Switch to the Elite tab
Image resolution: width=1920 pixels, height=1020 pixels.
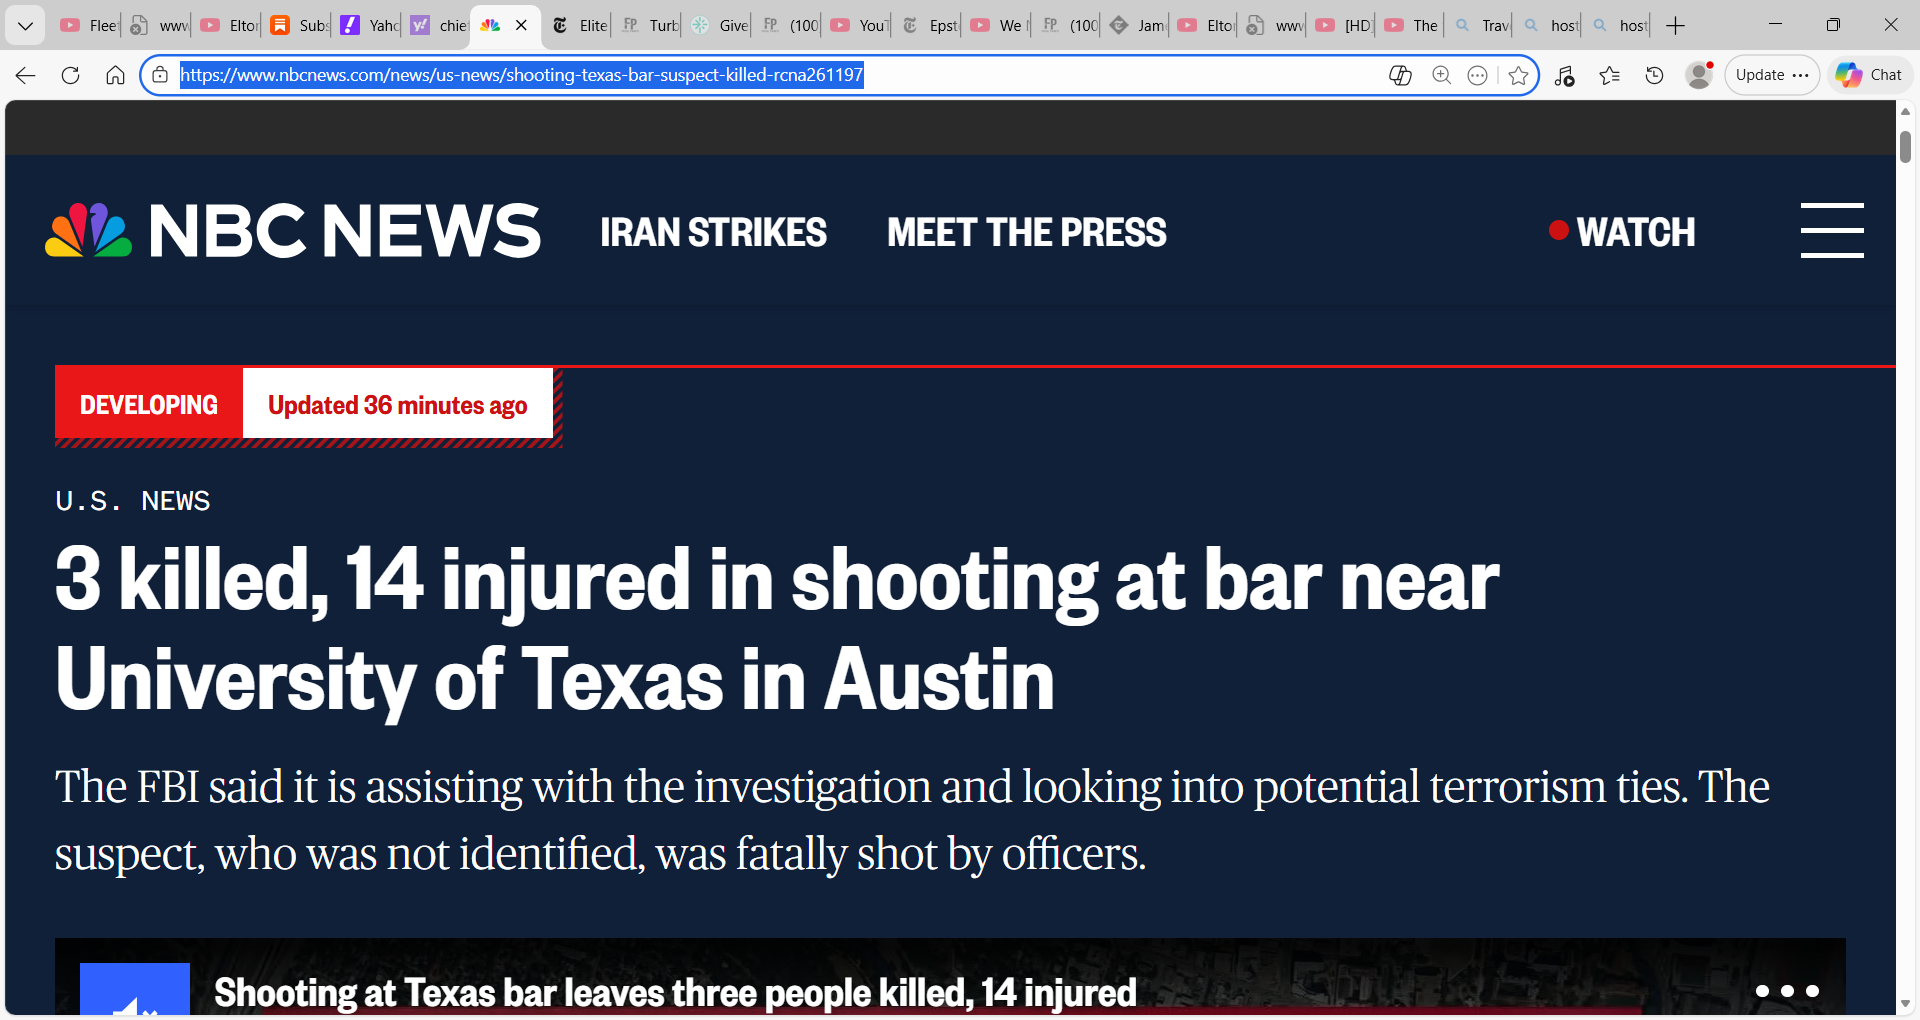(580, 26)
